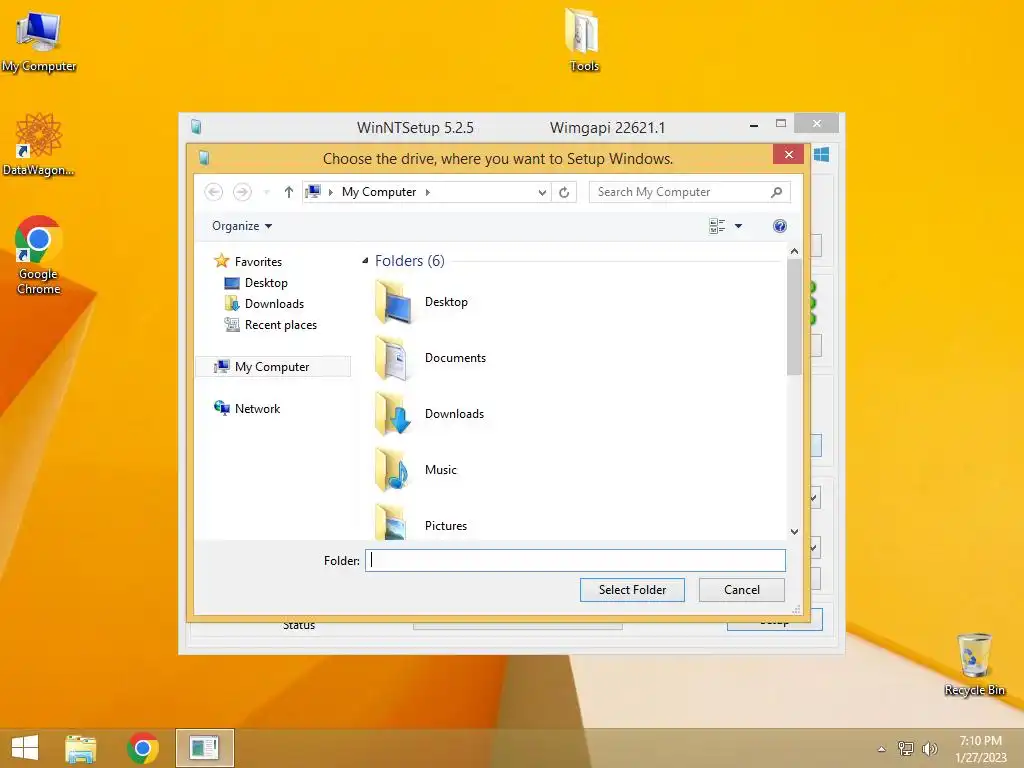Open the volume tray icon
The height and width of the screenshot is (768, 1024).
[929, 748]
